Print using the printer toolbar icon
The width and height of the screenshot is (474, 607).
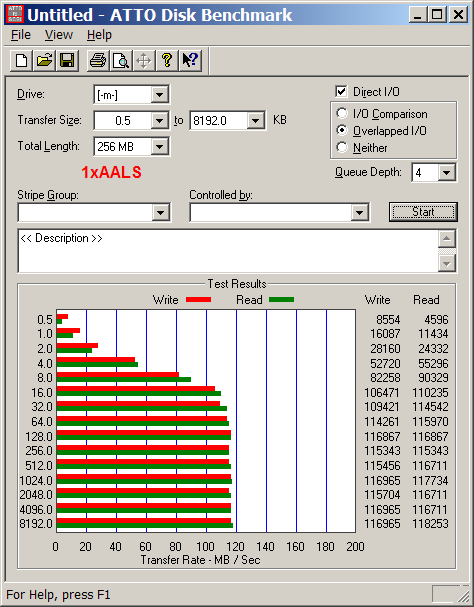98,61
